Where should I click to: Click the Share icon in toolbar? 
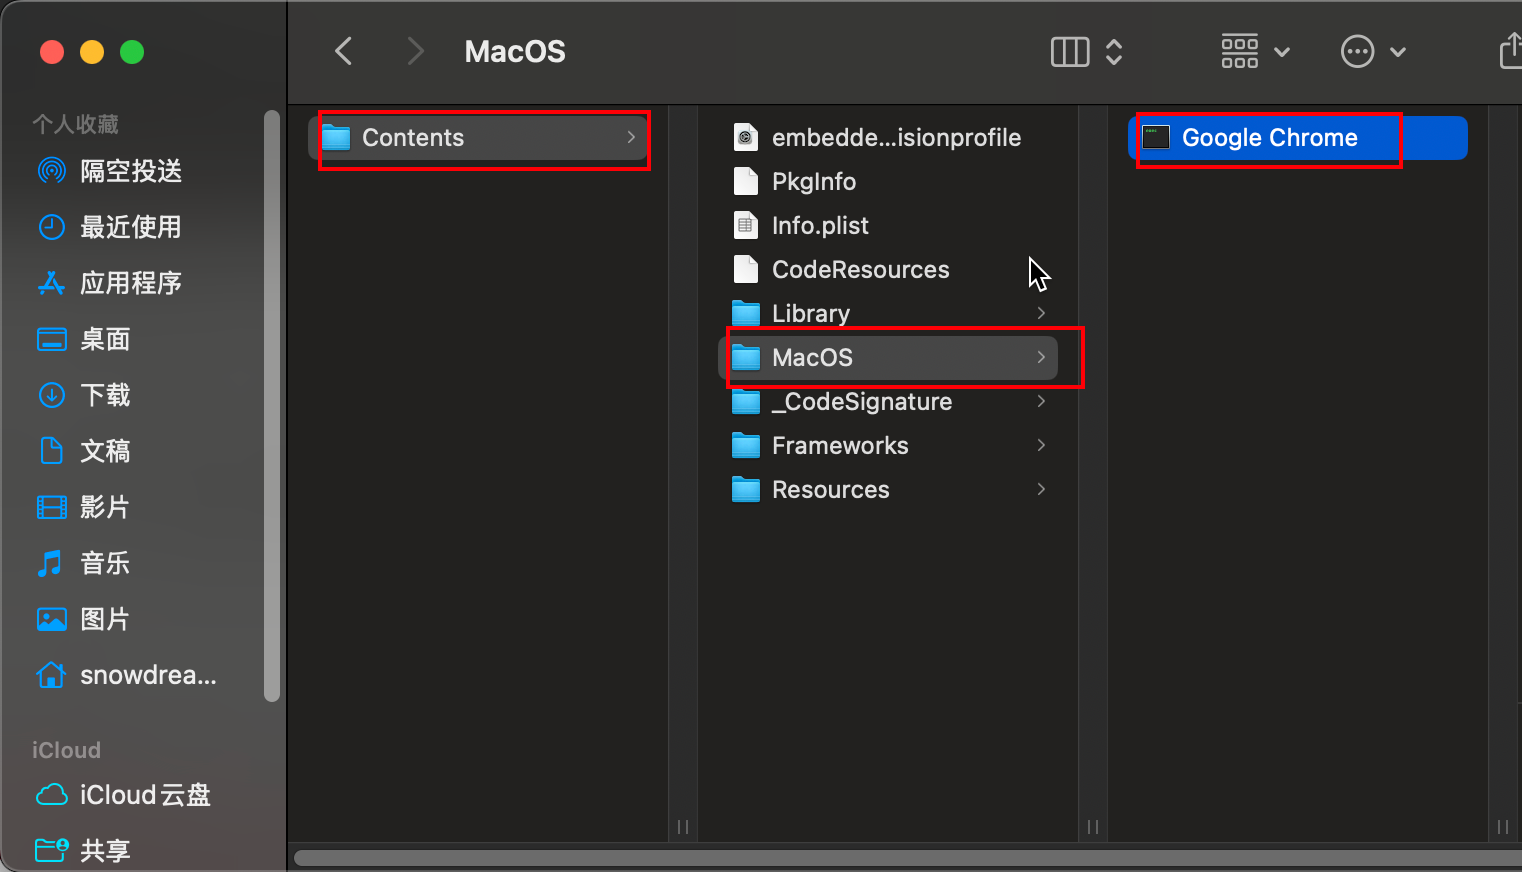[x=1510, y=52]
